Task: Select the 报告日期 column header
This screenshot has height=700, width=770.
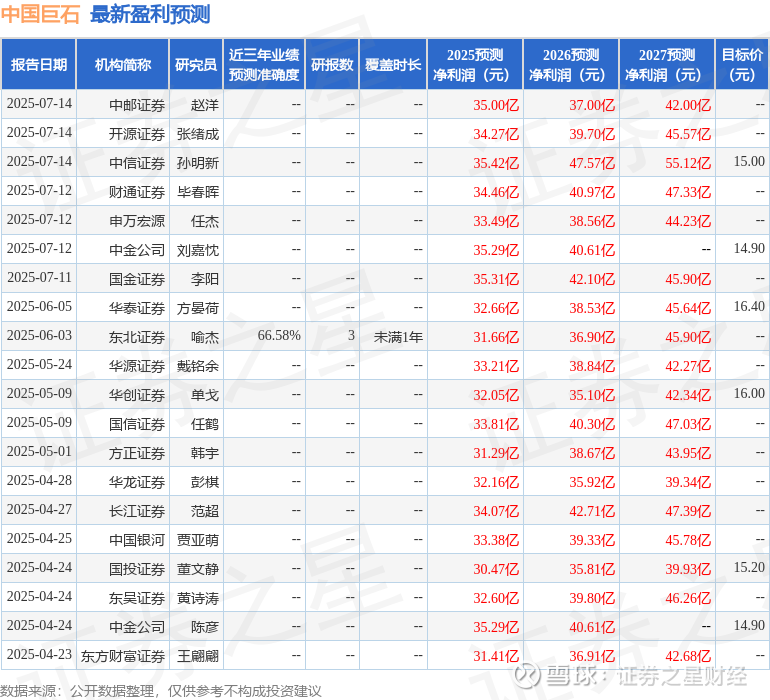Action: coord(39,64)
